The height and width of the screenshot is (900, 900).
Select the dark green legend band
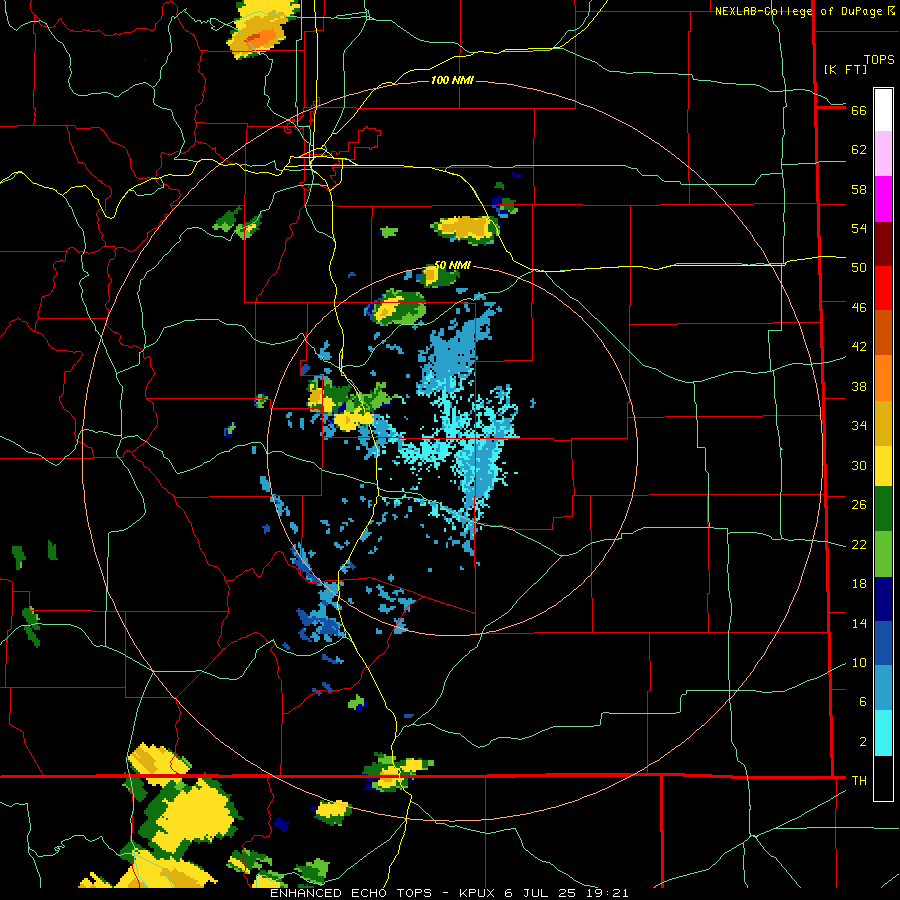[x=883, y=509]
